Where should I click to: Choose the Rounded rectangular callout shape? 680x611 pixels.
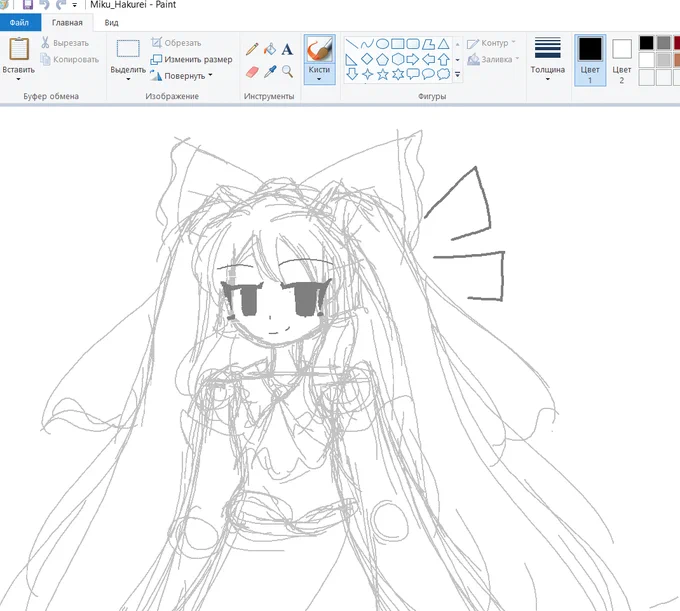412,74
